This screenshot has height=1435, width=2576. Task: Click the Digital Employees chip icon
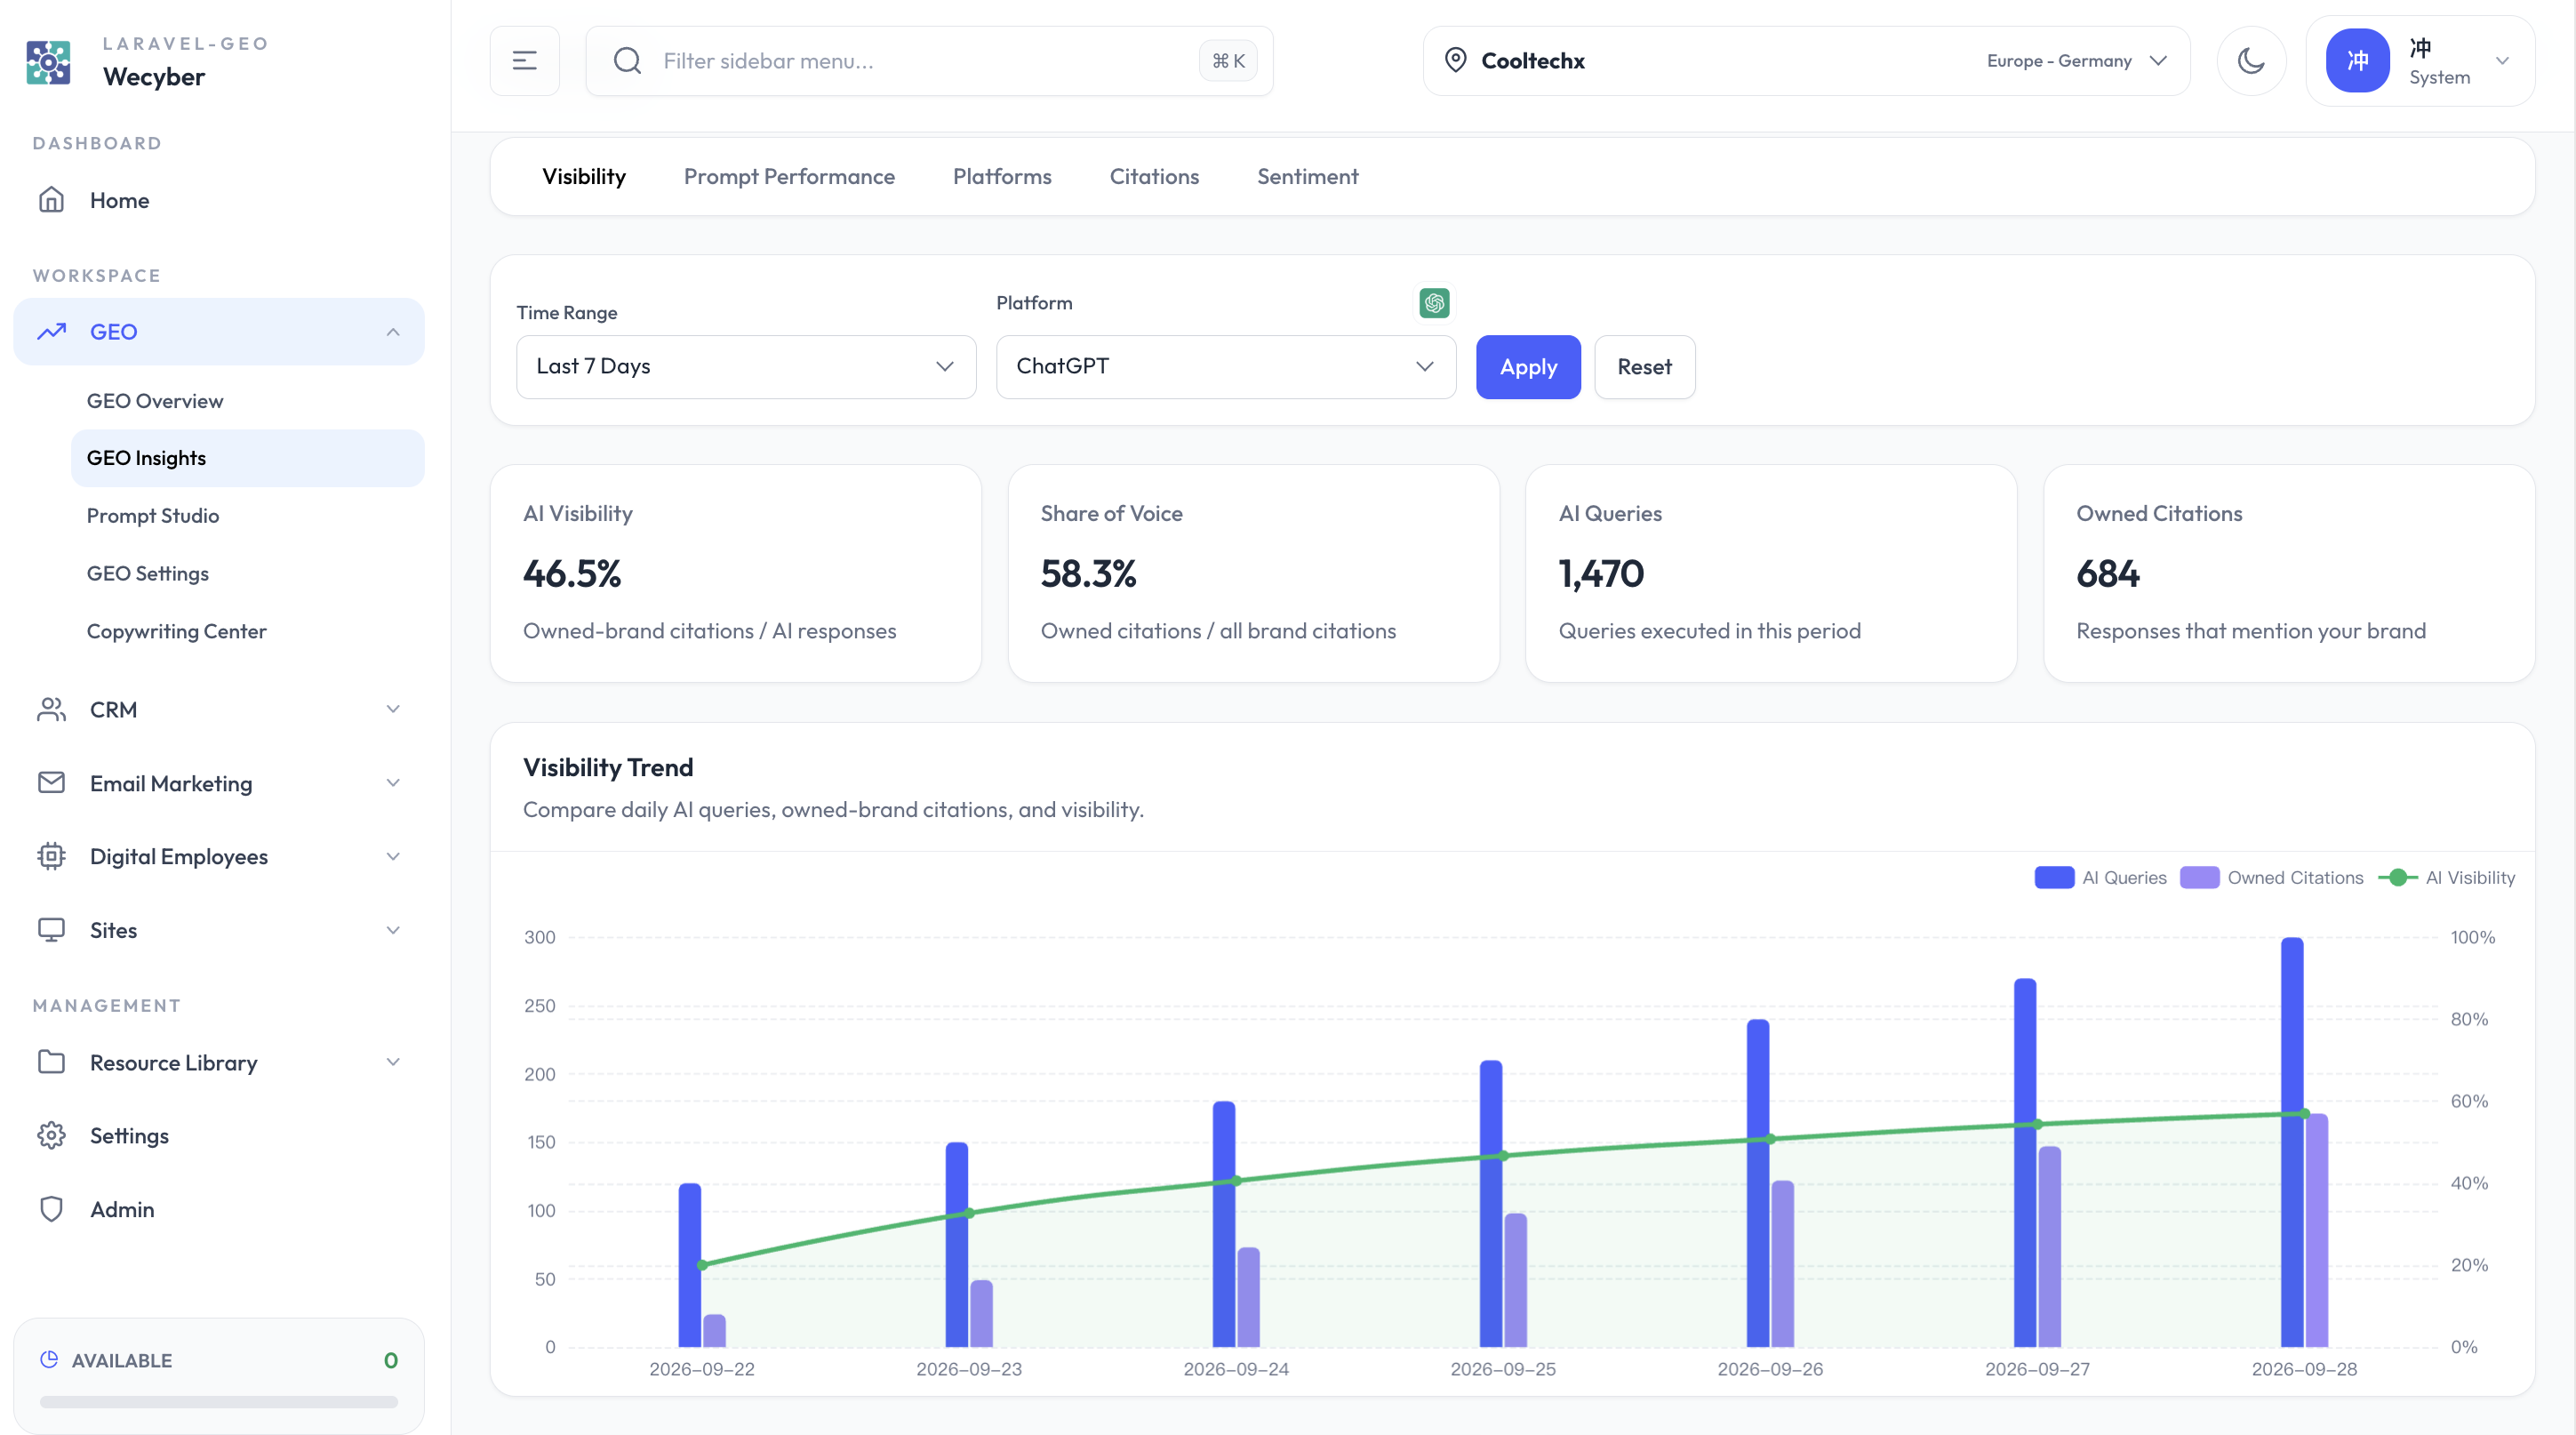[51, 856]
